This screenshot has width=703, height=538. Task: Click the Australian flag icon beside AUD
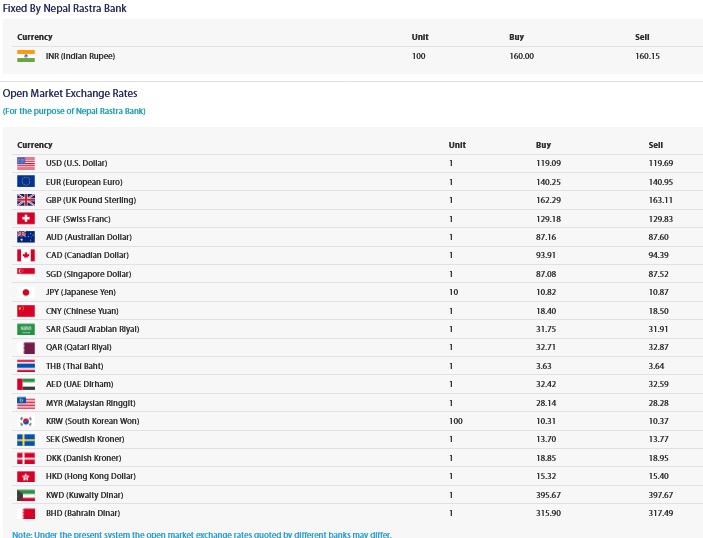tap(26, 237)
